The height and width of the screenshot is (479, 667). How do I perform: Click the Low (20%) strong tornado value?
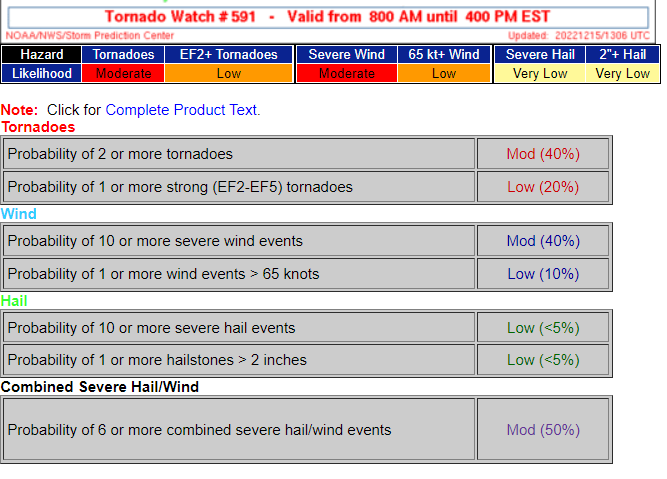(543, 187)
